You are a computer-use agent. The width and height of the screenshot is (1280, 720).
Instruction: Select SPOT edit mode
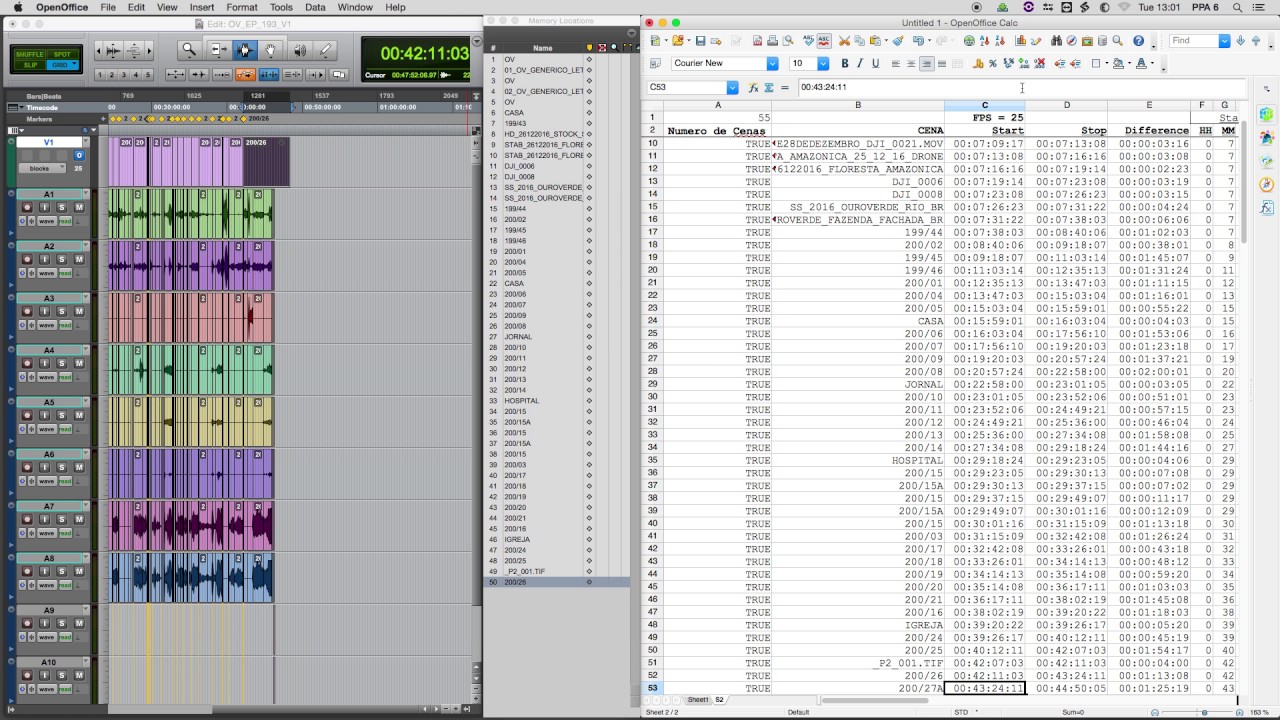[62, 54]
